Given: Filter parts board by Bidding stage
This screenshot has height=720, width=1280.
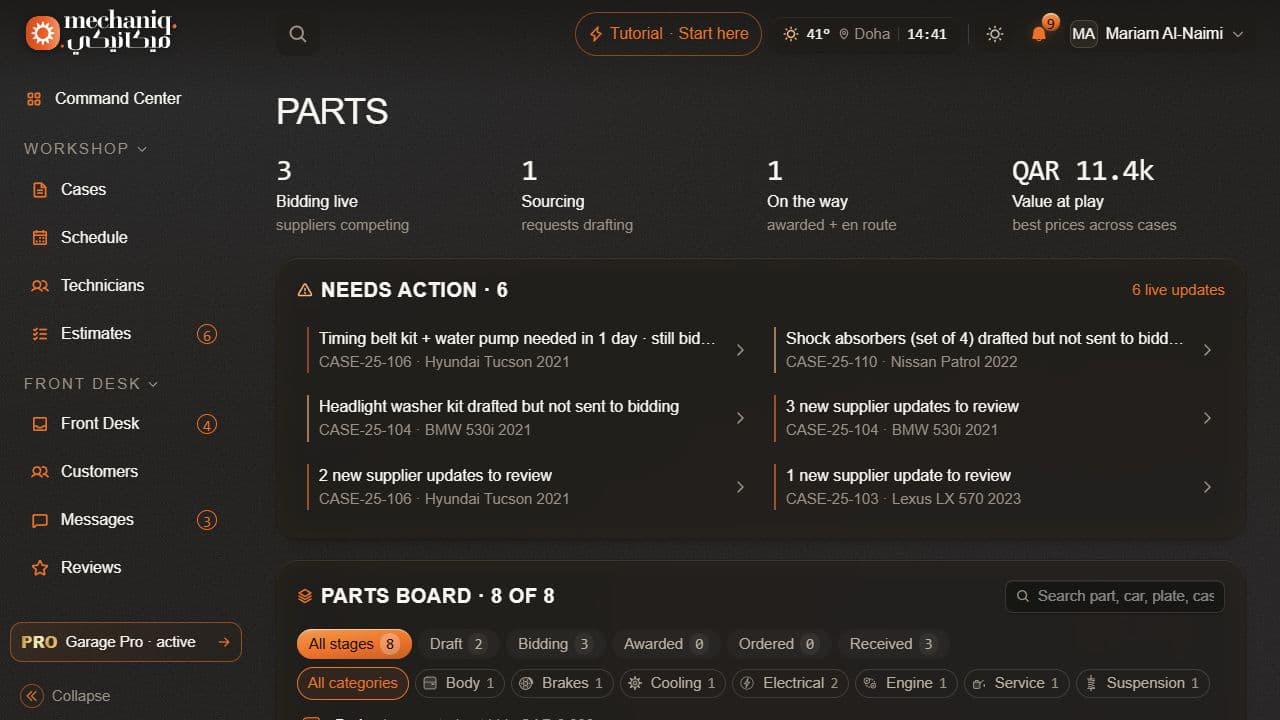Looking at the screenshot, I should pos(555,644).
